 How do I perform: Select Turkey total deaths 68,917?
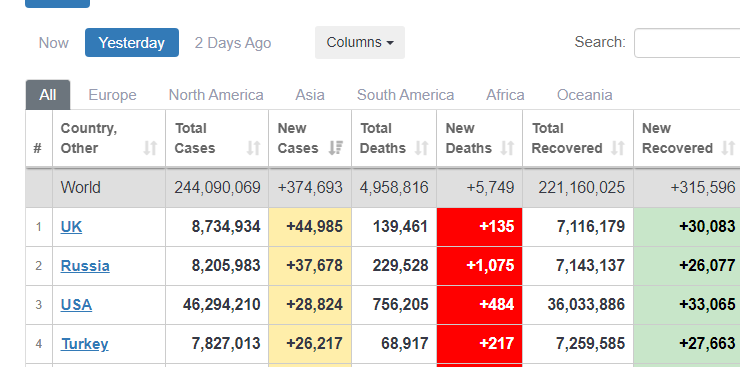pyautogui.click(x=404, y=343)
